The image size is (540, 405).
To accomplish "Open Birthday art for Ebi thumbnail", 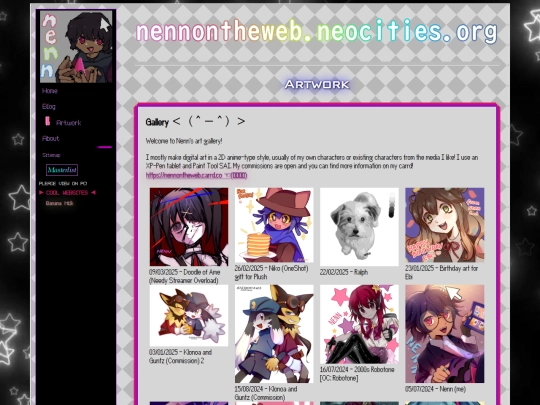I will pyautogui.click(x=445, y=225).
